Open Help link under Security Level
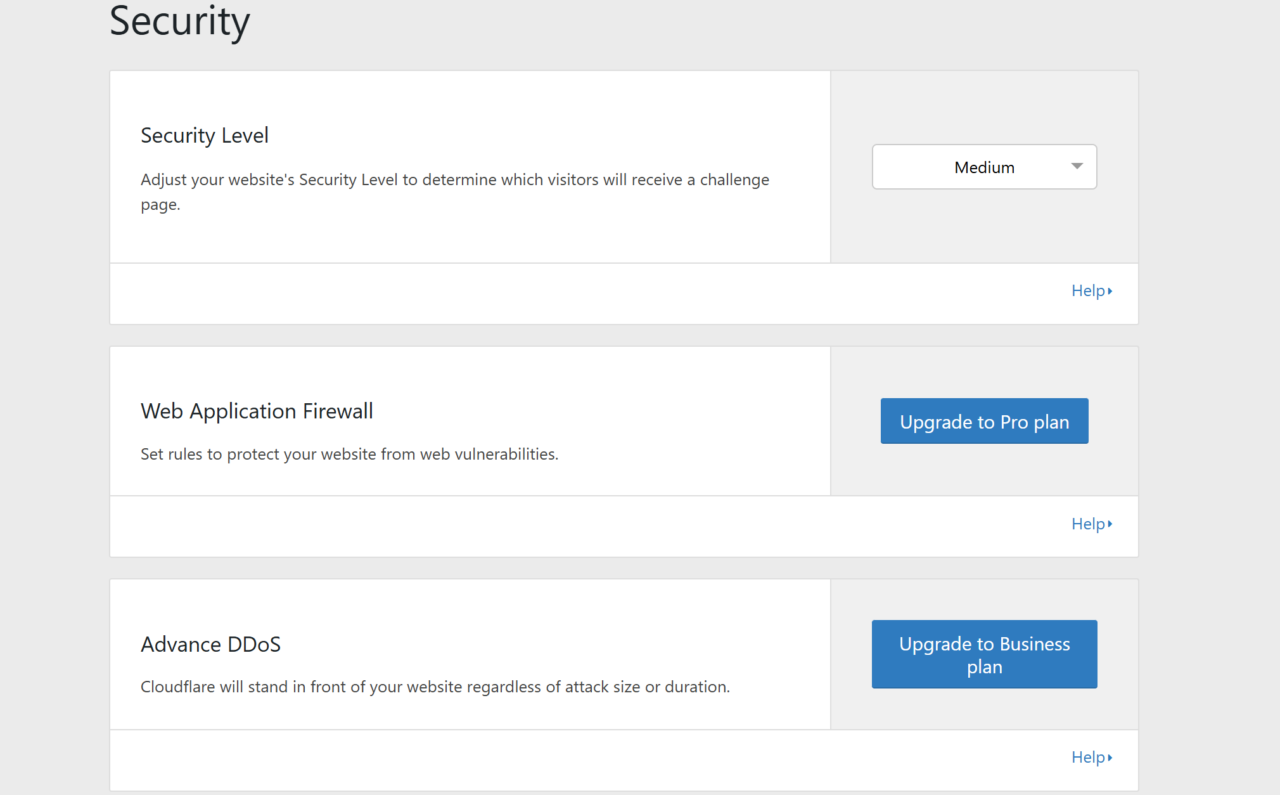The width and height of the screenshot is (1280, 795). 1087,291
